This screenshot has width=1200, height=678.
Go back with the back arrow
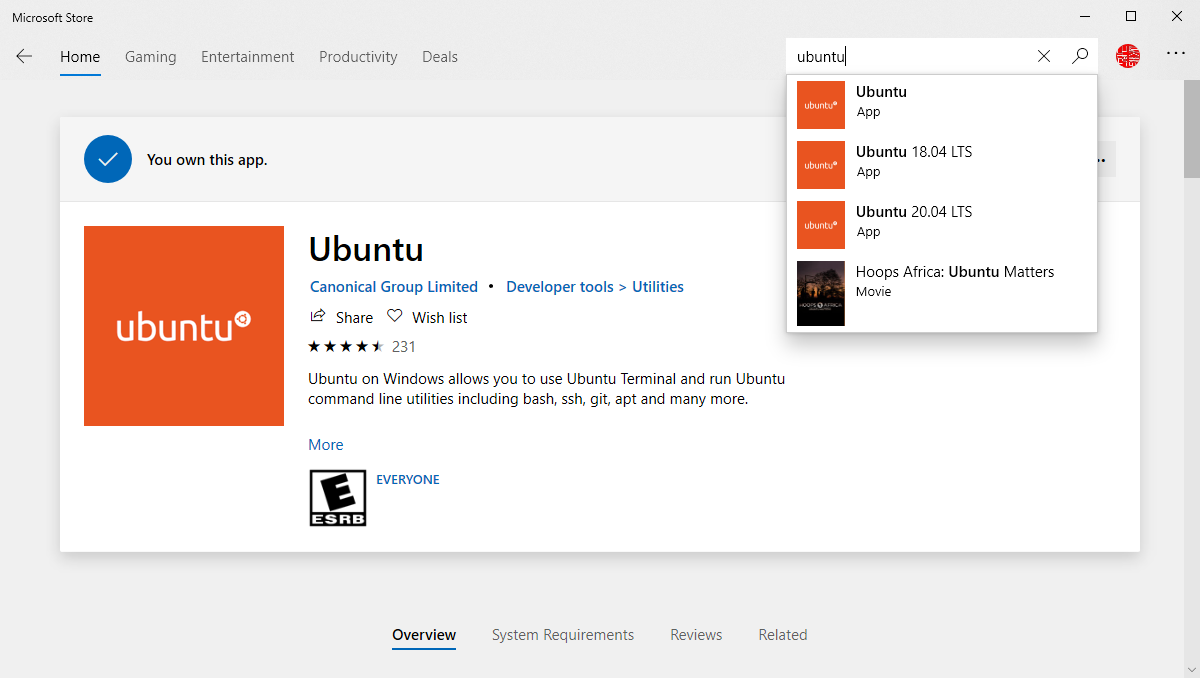coord(24,57)
